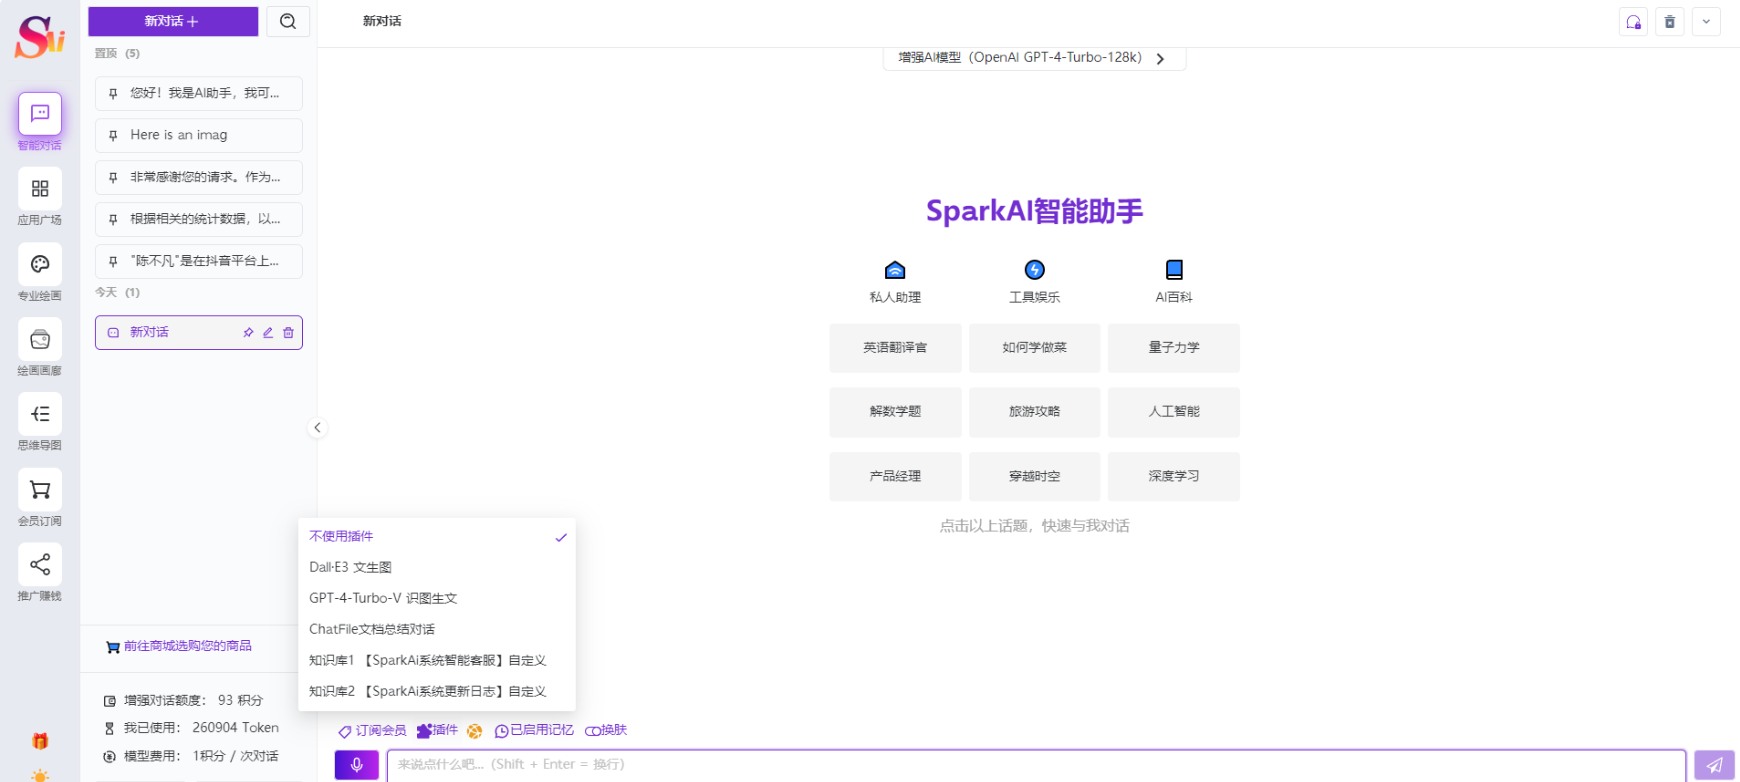This screenshot has height=782, width=1740.
Task: Click the 会员订阅 shopping cart icon
Action: [x=40, y=490]
